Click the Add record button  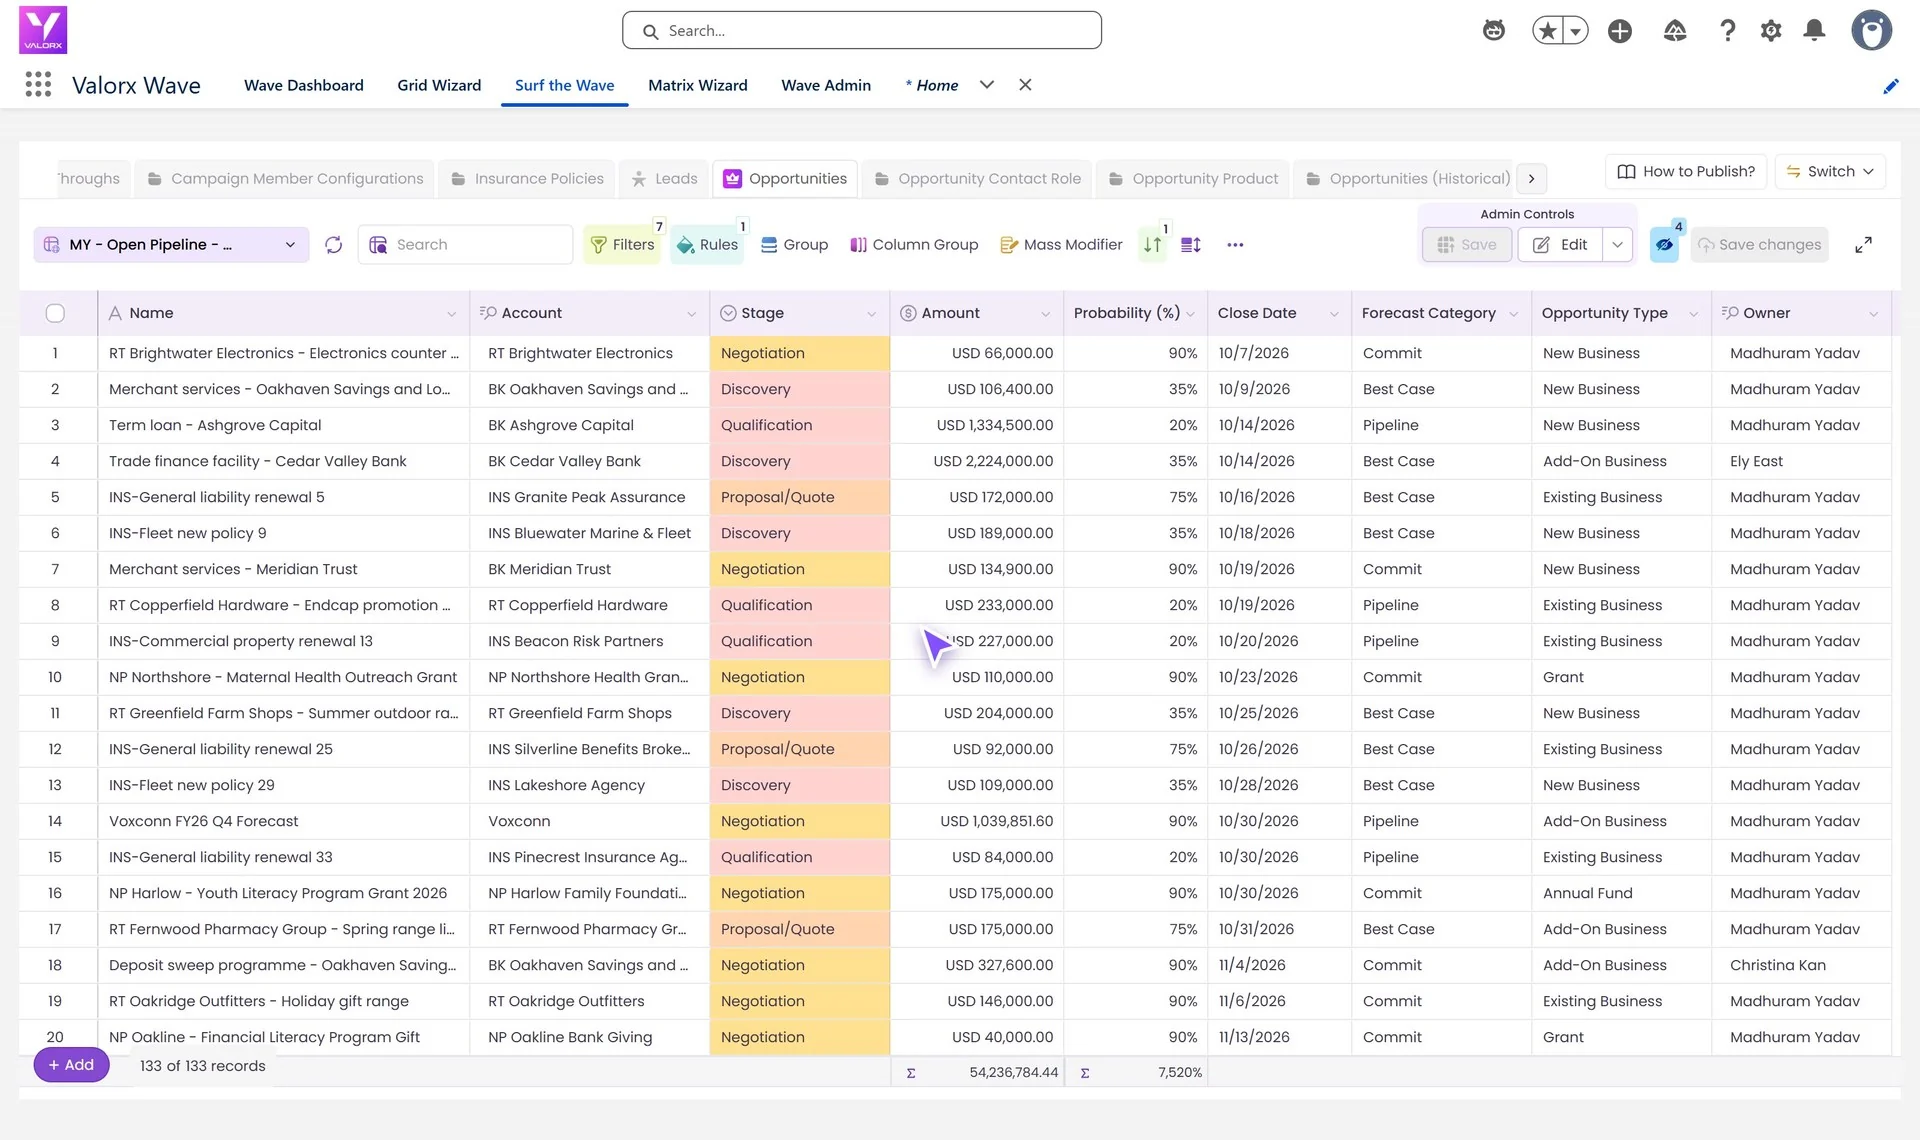click(71, 1066)
